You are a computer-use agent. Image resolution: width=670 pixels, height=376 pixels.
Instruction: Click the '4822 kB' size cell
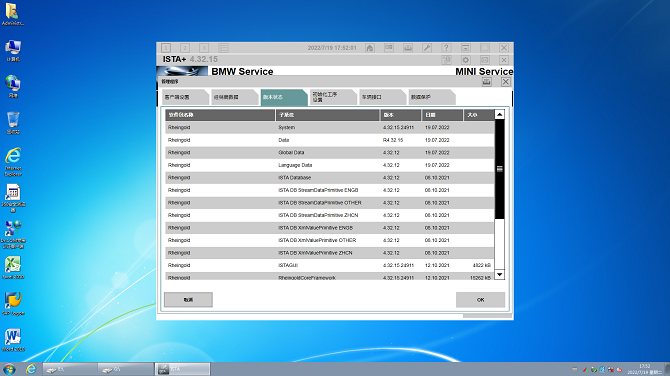pos(482,265)
